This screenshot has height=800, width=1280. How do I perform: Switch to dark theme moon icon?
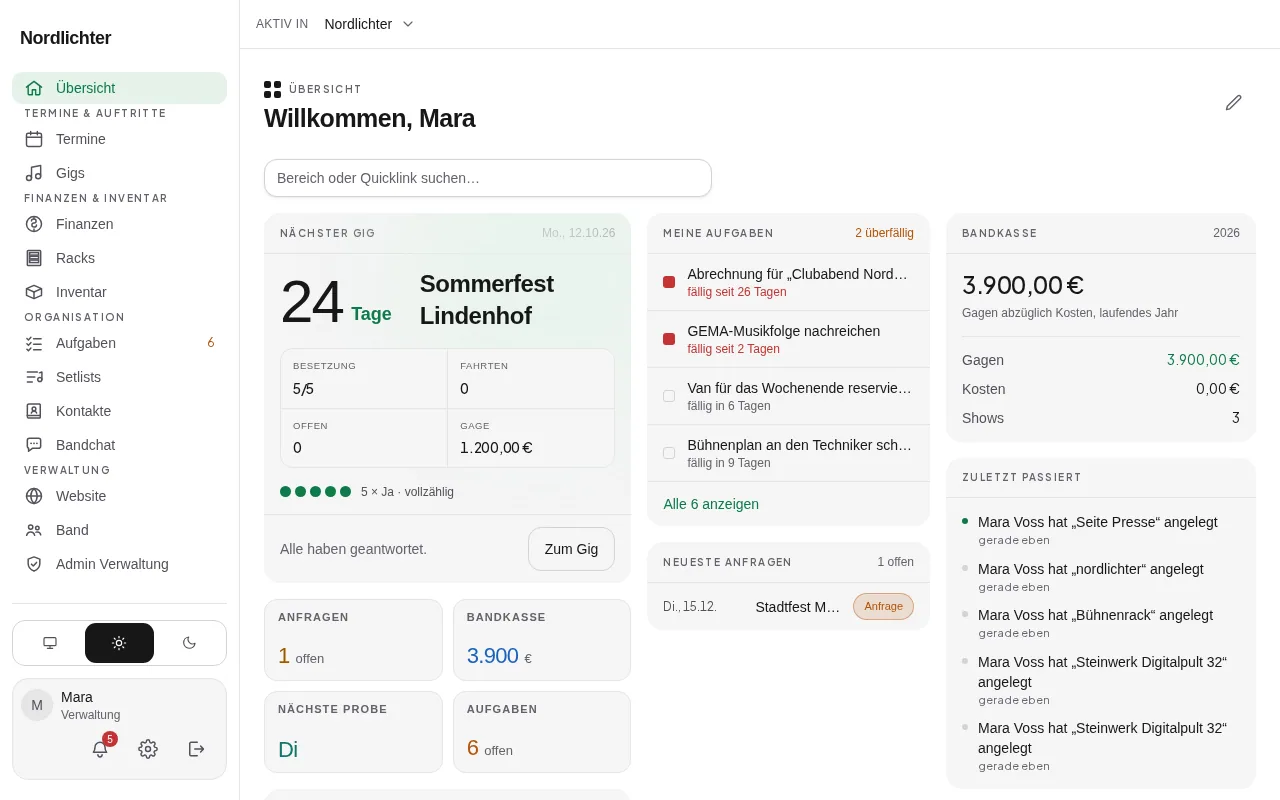tap(189, 643)
